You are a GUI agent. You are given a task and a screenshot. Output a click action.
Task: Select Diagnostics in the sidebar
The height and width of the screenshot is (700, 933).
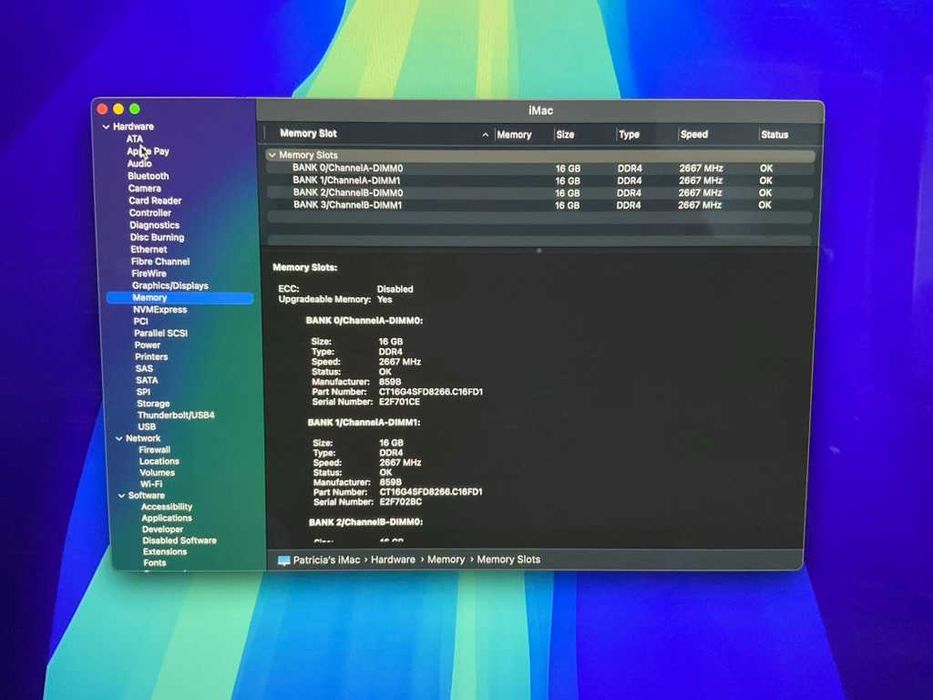click(154, 225)
